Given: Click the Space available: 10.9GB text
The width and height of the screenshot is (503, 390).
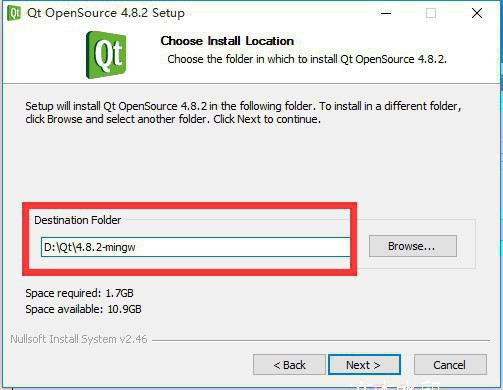Looking at the screenshot, I should point(83,309).
